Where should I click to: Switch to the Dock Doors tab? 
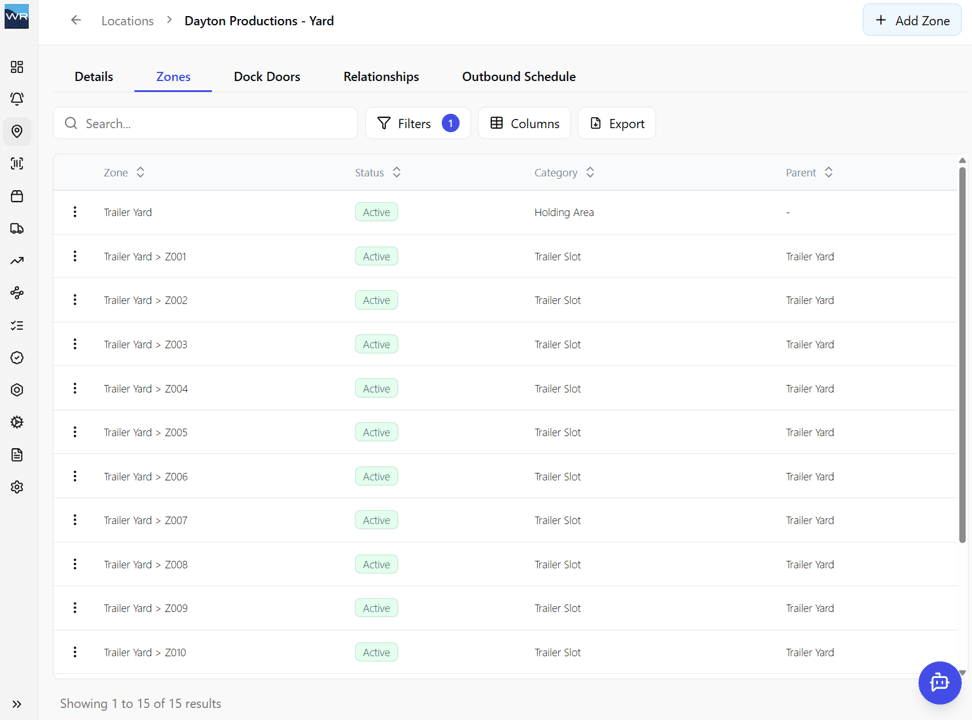point(267,76)
